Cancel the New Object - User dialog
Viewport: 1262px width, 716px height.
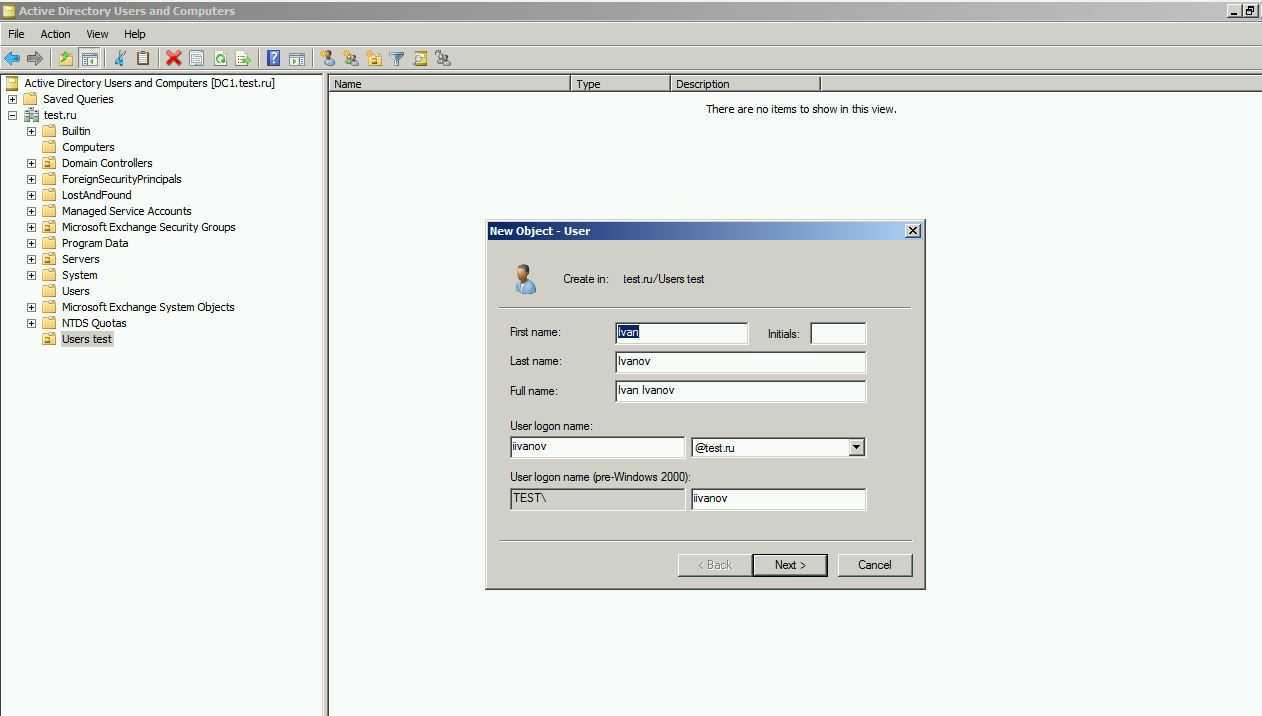tap(874, 565)
